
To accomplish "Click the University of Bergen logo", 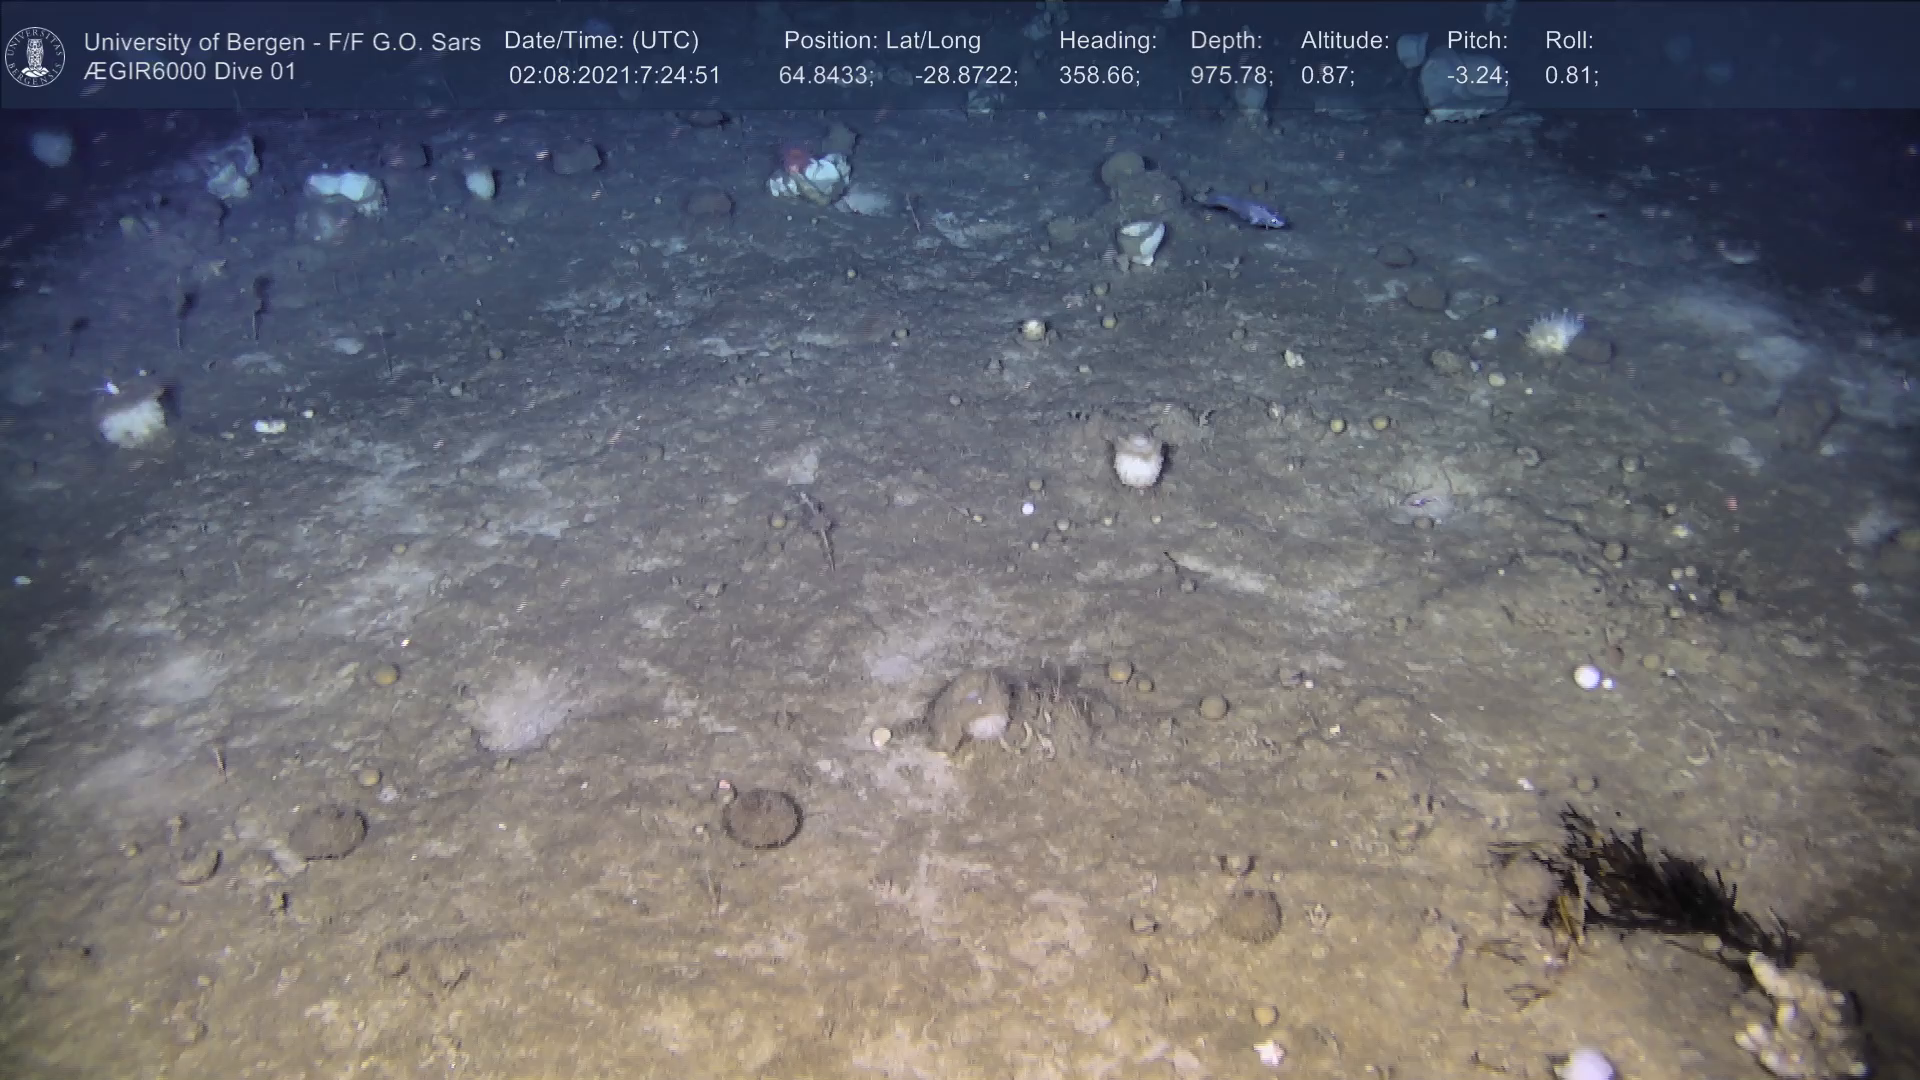I will pyautogui.click(x=35, y=57).
